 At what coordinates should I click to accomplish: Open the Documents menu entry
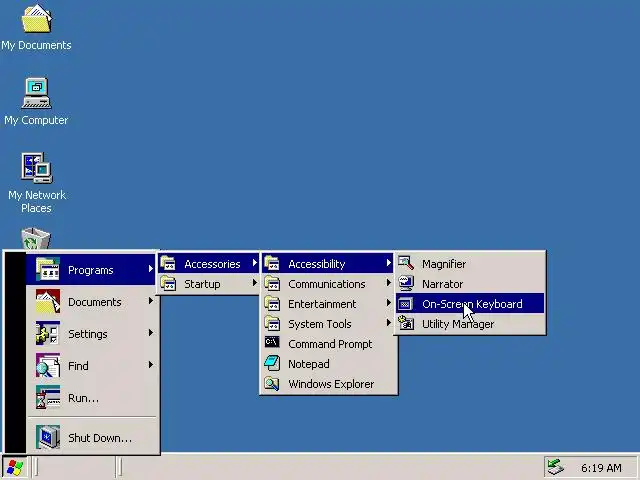[x=91, y=301]
